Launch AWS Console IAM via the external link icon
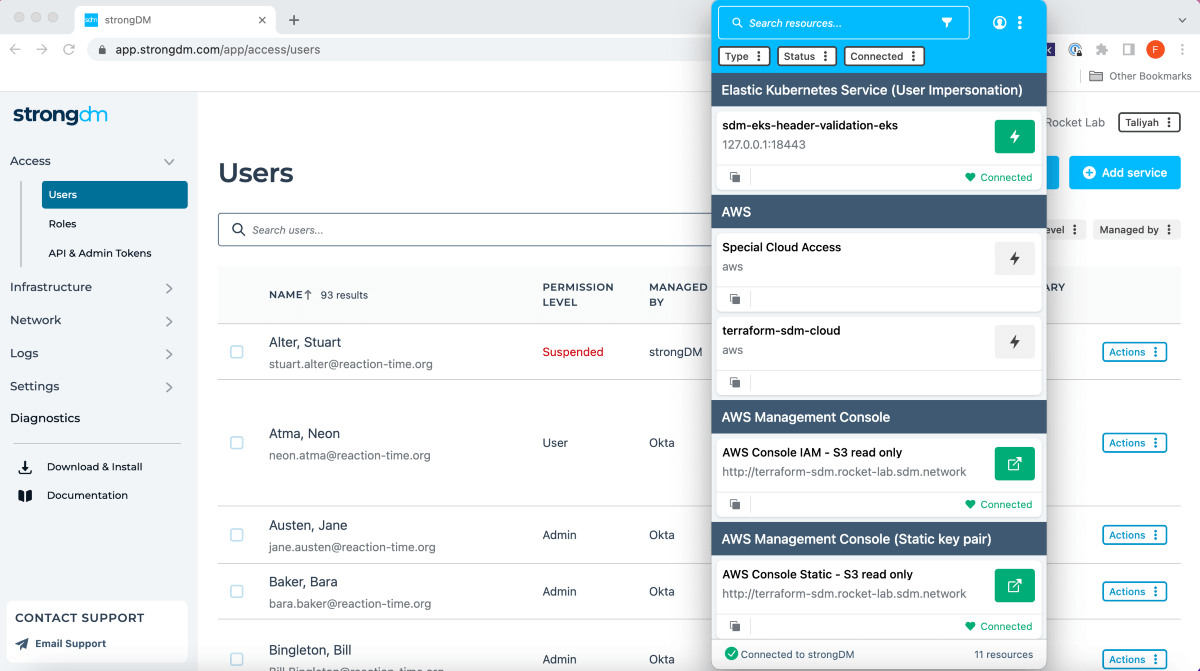The image size is (1200, 671). point(1014,463)
